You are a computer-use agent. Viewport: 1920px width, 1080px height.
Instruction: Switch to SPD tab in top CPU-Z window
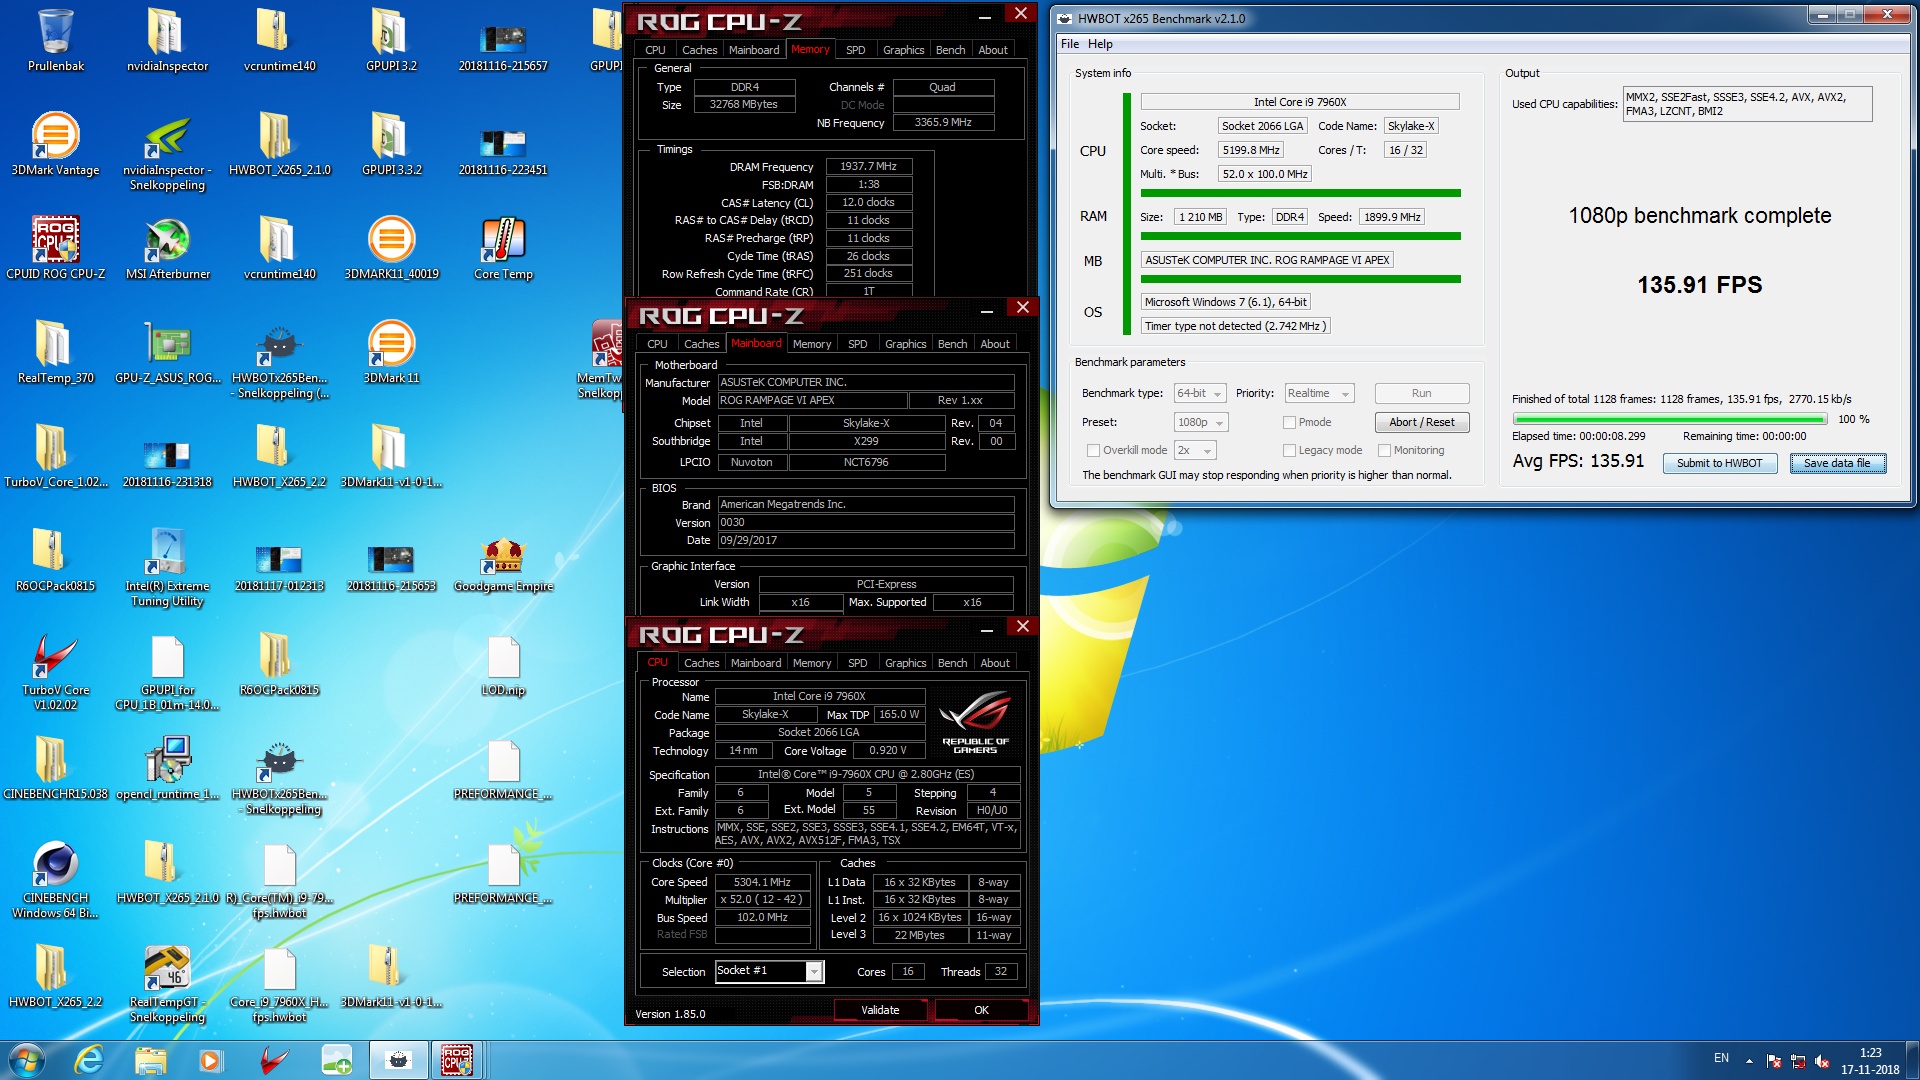pyautogui.click(x=855, y=50)
